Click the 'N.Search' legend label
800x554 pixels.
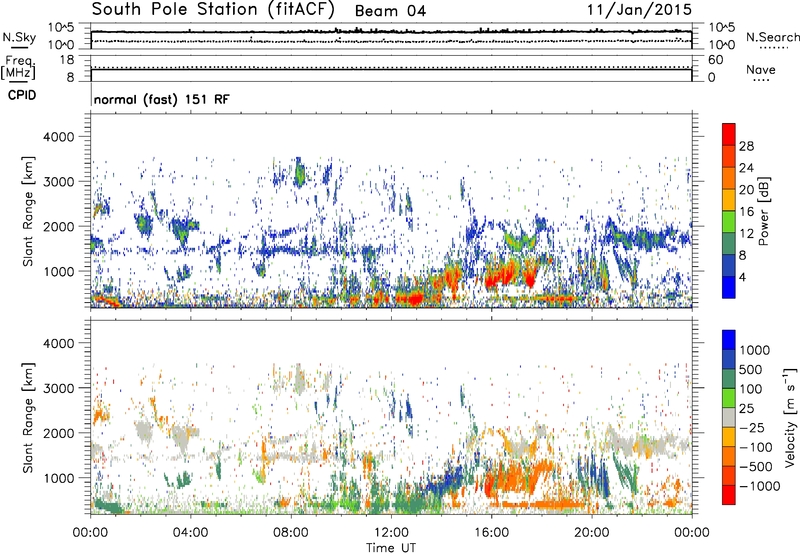click(x=772, y=37)
